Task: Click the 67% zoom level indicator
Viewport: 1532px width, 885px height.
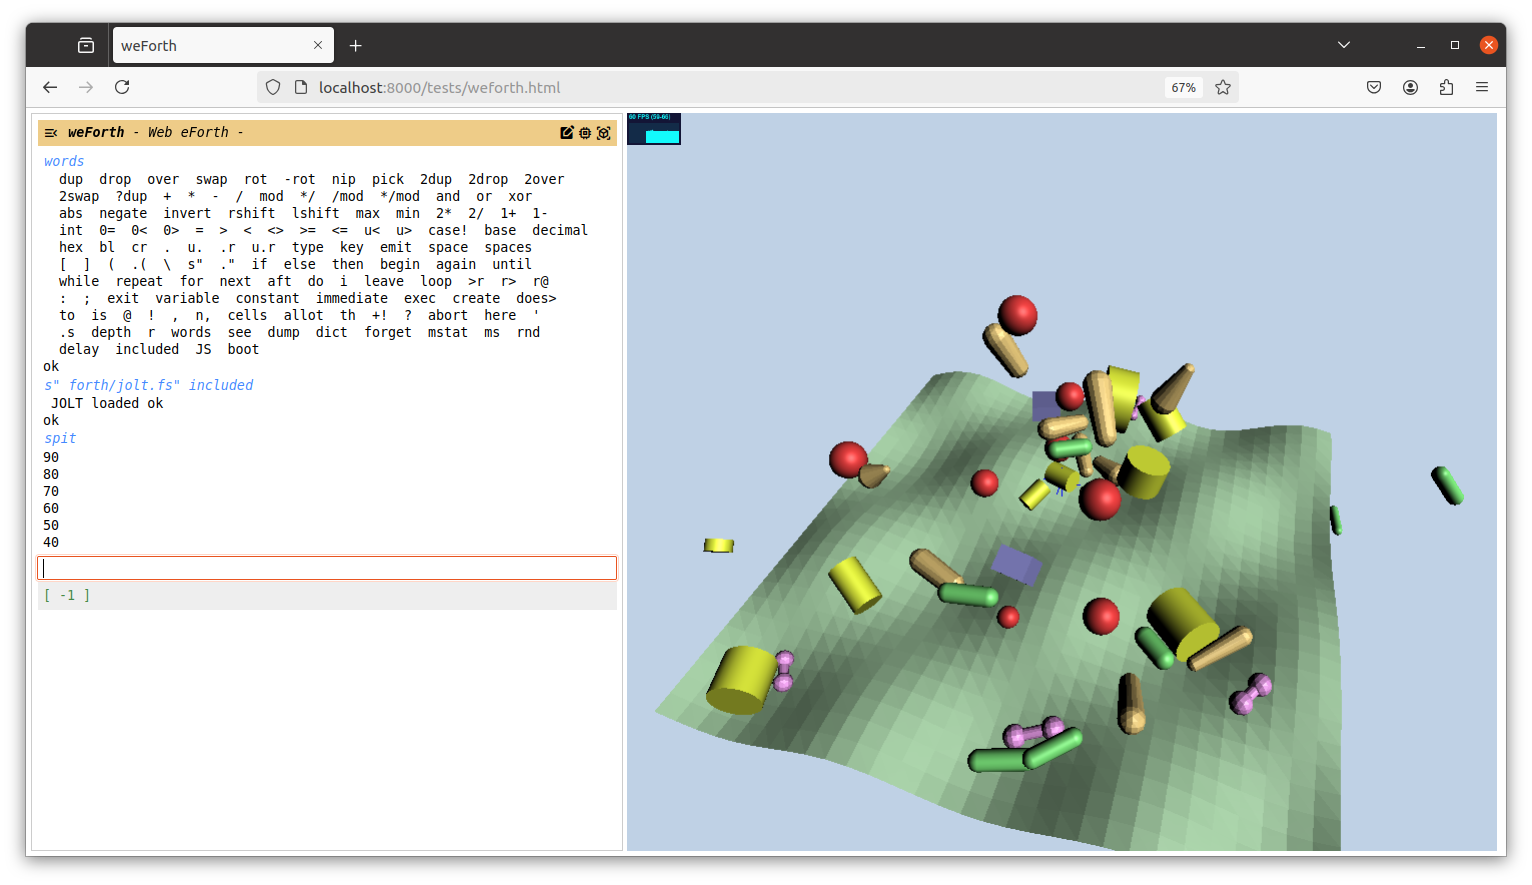Action: pyautogui.click(x=1183, y=88)
